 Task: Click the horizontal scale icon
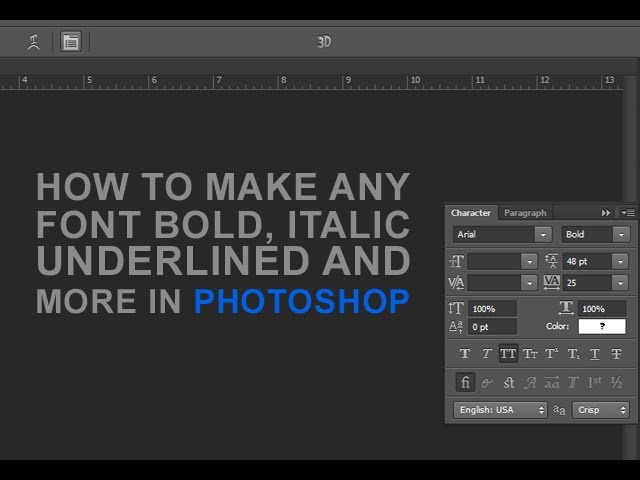566,308
